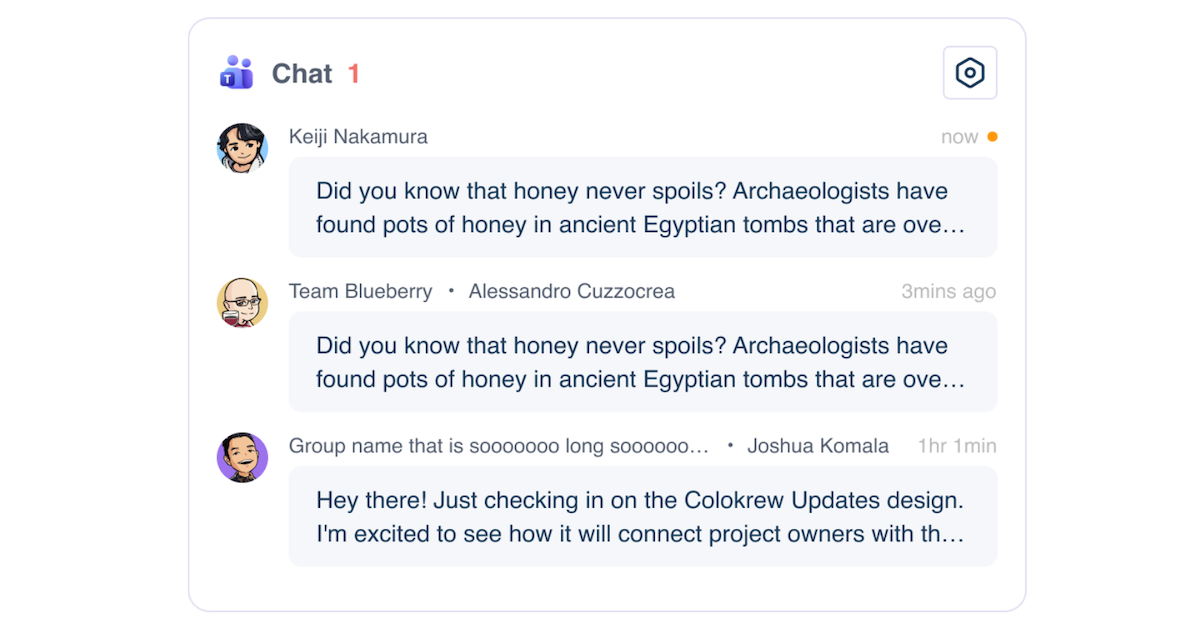1200x628 pixels.
Task: Open Keiji Nakamura's sender name
Action: click(358, 137)
